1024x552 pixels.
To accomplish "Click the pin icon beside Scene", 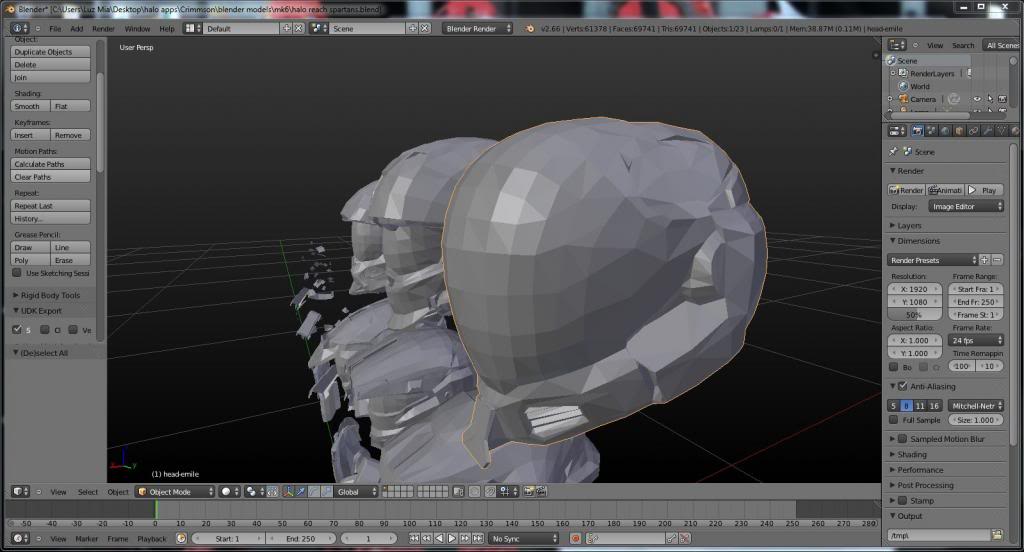I will [x=893, y=152].
